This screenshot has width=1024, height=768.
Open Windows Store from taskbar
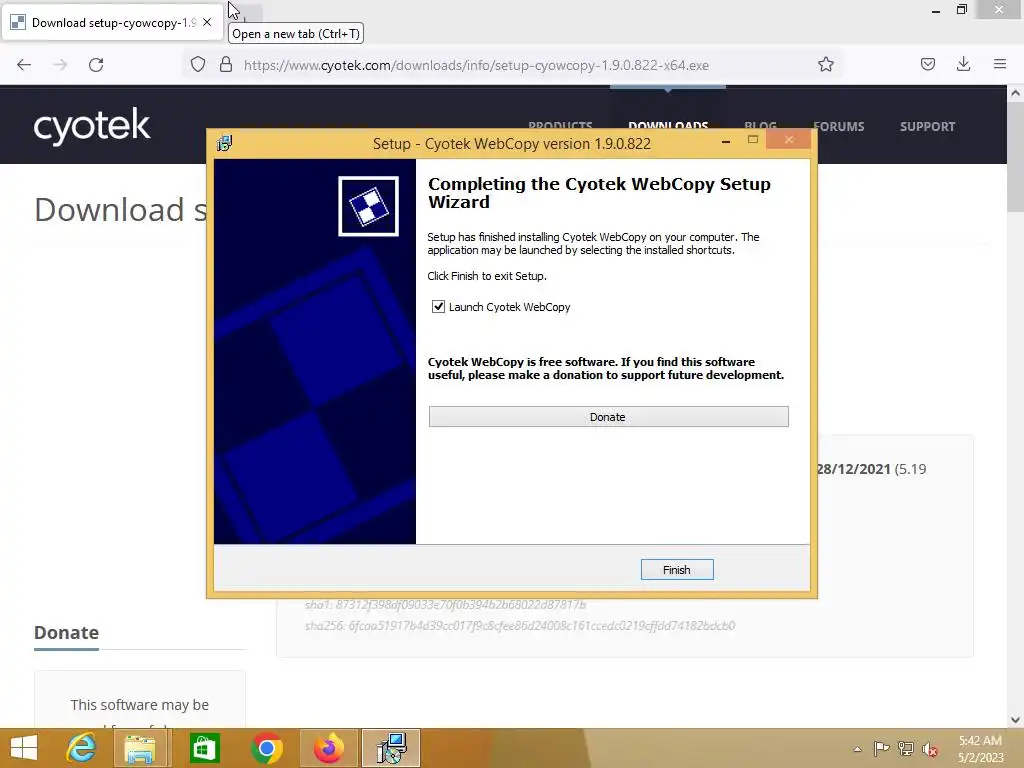point(204,748)
